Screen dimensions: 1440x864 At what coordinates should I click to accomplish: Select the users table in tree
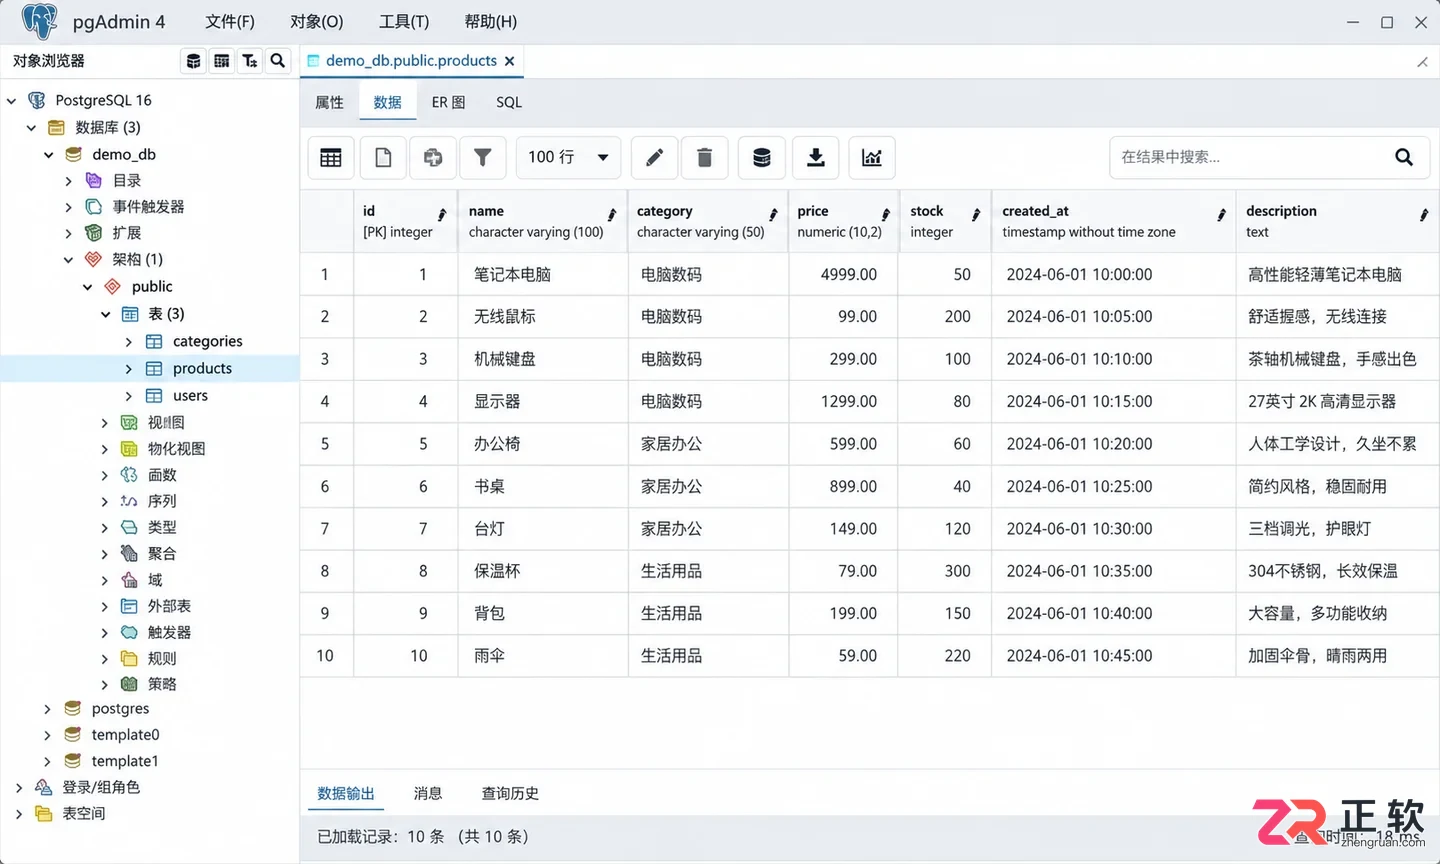click(190, 396)
